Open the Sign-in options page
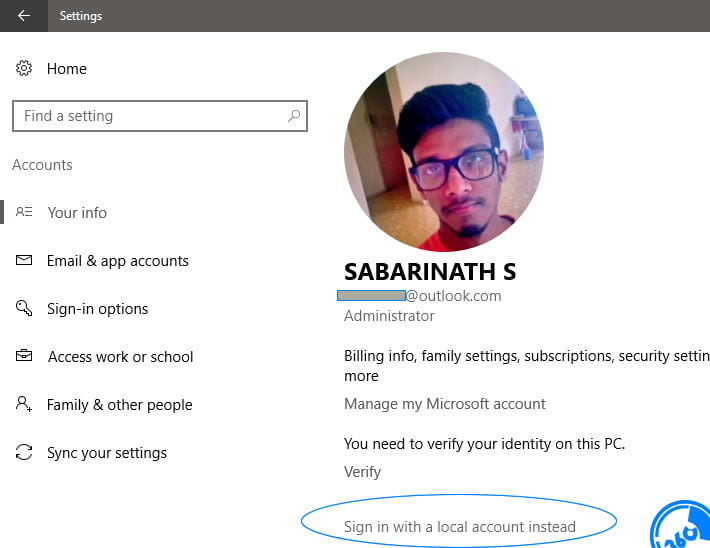Screen dimensions: 710x548 point(97,308)
